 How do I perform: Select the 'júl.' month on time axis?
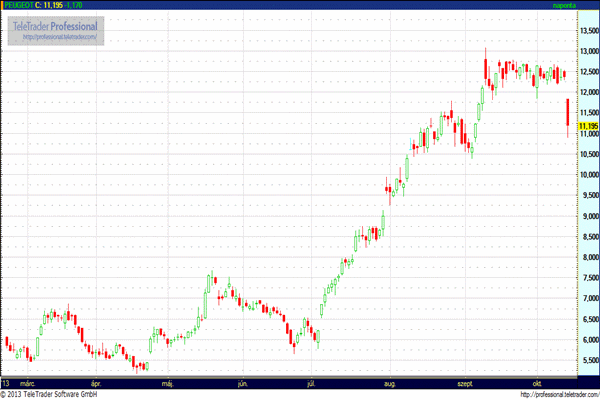[313, 382]
